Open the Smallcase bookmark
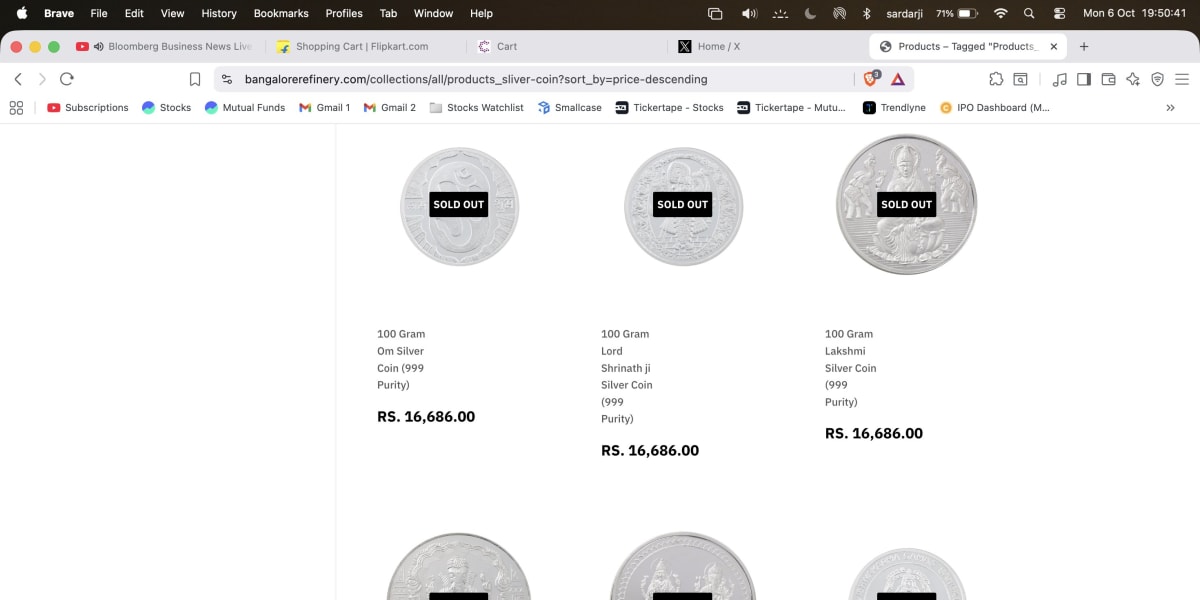This screenshot has width=1200, height=600. click(570, 107)
